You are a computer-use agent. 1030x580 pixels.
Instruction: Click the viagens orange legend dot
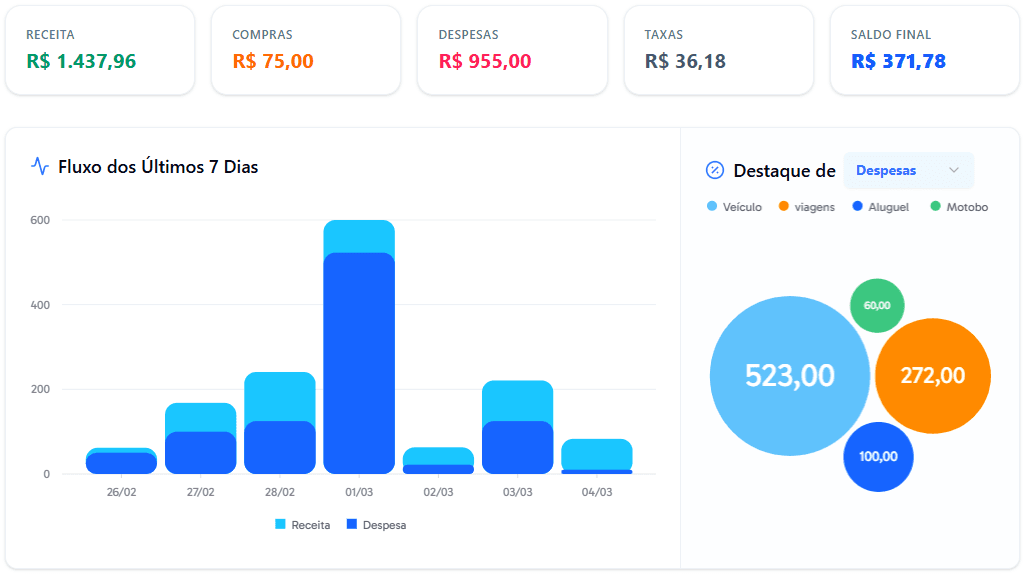(784, 207)
